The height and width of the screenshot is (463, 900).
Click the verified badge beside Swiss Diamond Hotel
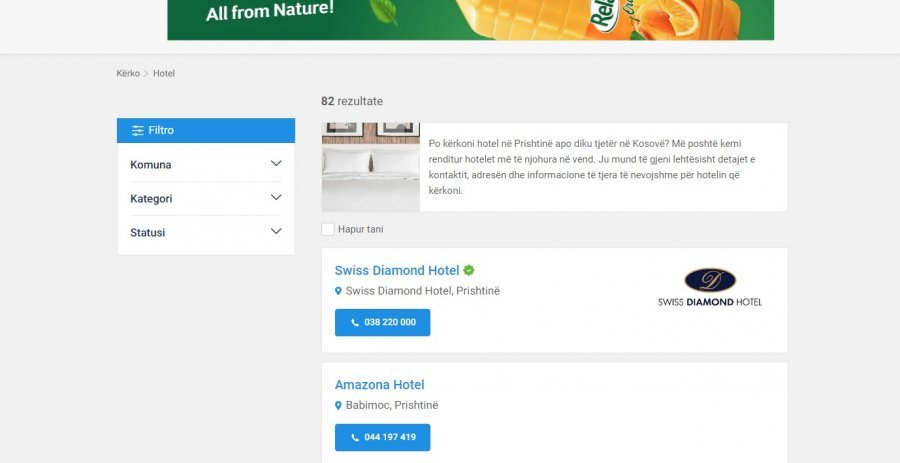[x=469, y=270]
